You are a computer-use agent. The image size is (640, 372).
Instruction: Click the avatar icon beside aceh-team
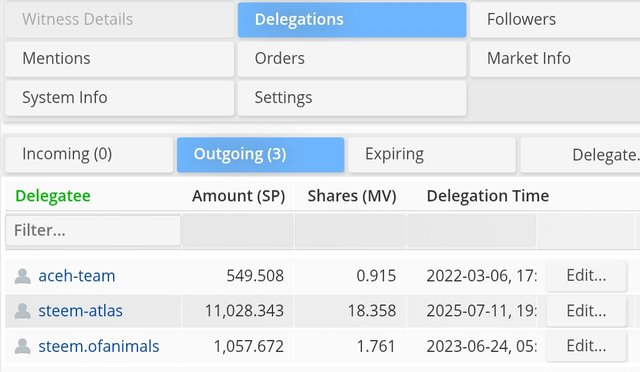(x=22, y=276)
